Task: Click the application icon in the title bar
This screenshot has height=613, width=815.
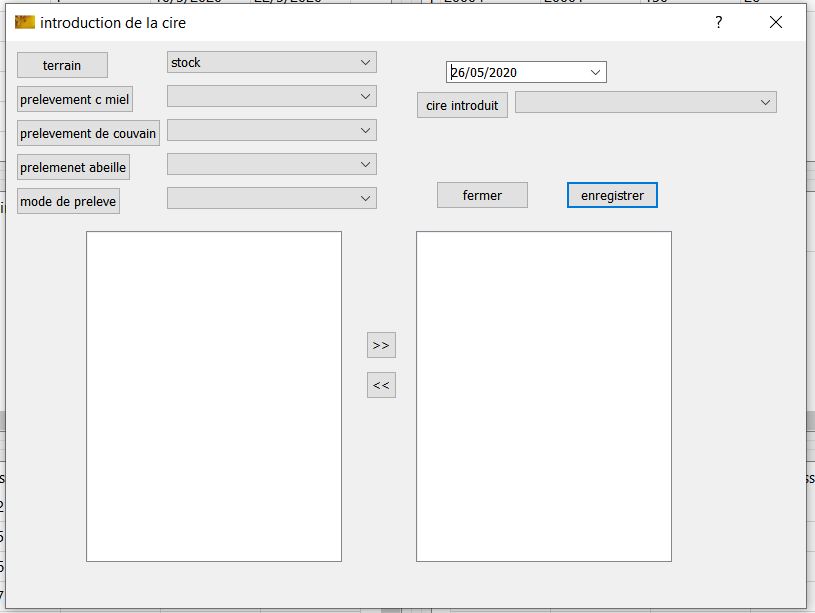Action: 25,23
